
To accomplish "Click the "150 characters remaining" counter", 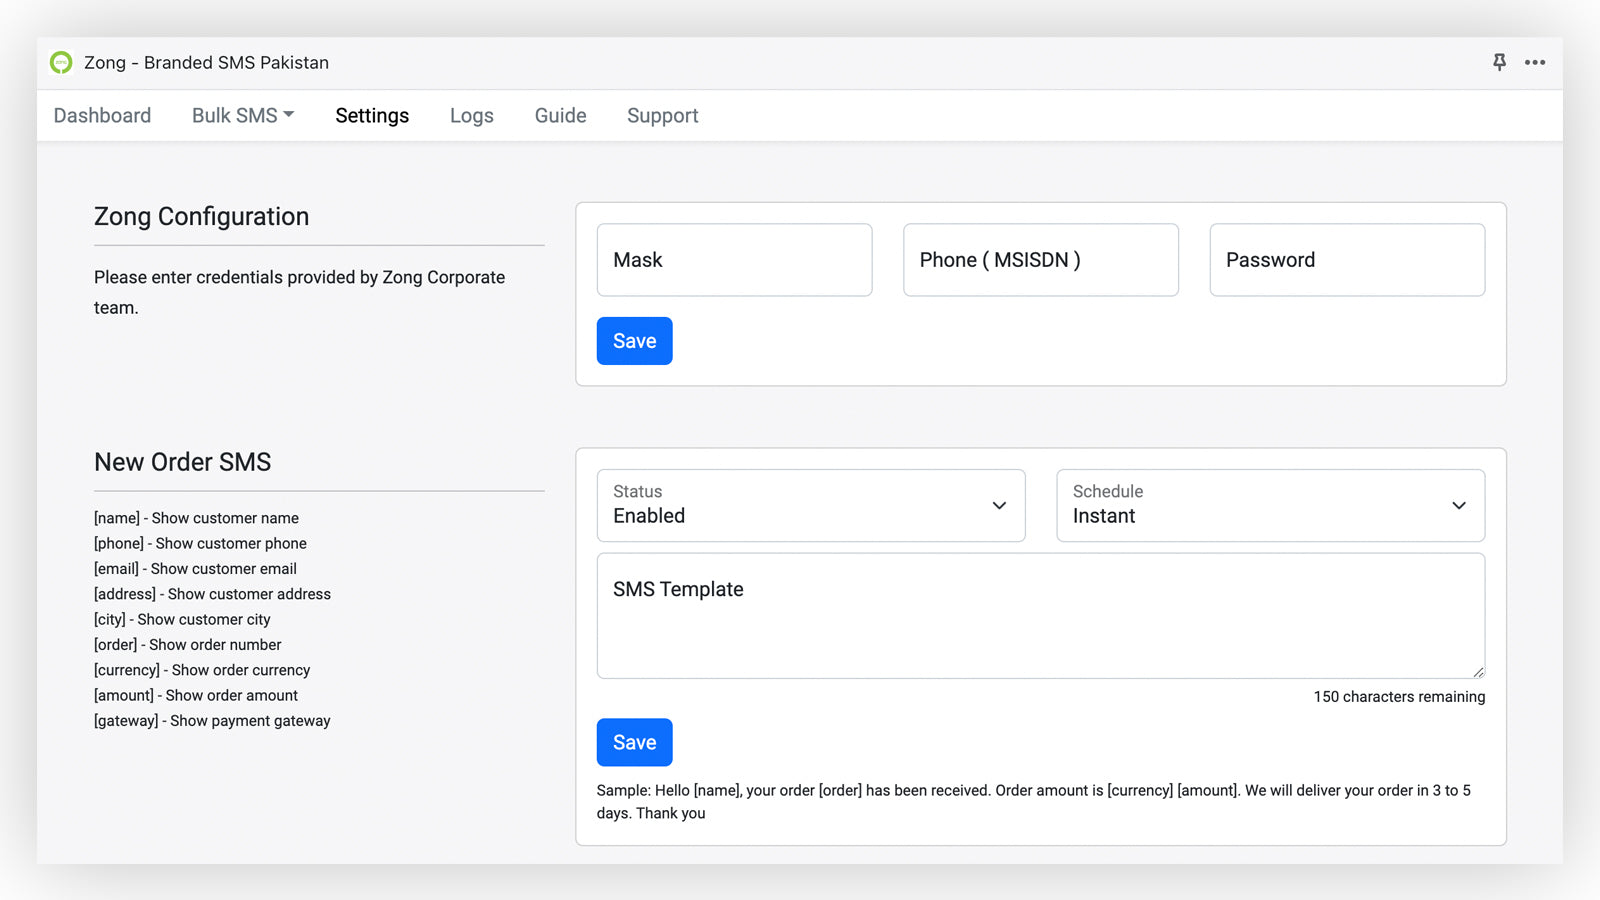I will click(1399, 697).
